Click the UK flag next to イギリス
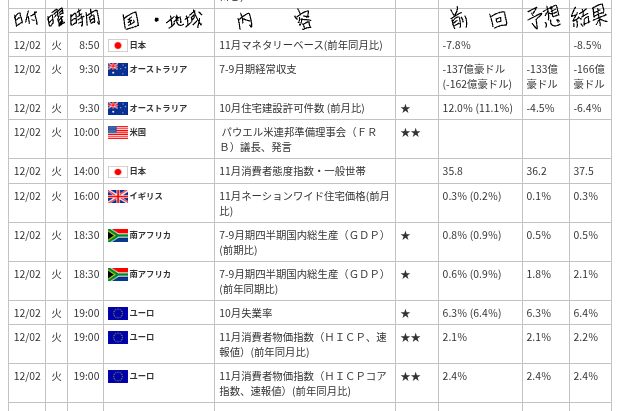 pyautogui.click(x=117, y=196)
